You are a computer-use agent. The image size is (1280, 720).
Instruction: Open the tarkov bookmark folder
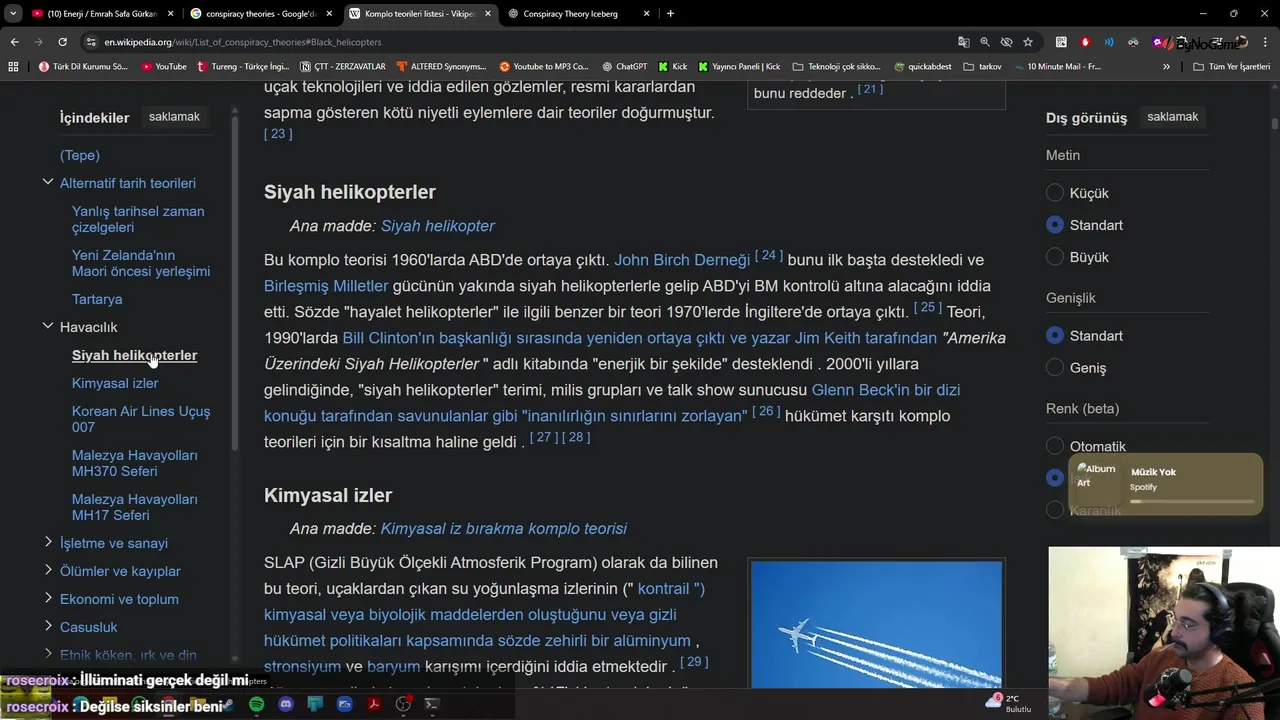tap(982, 66)
